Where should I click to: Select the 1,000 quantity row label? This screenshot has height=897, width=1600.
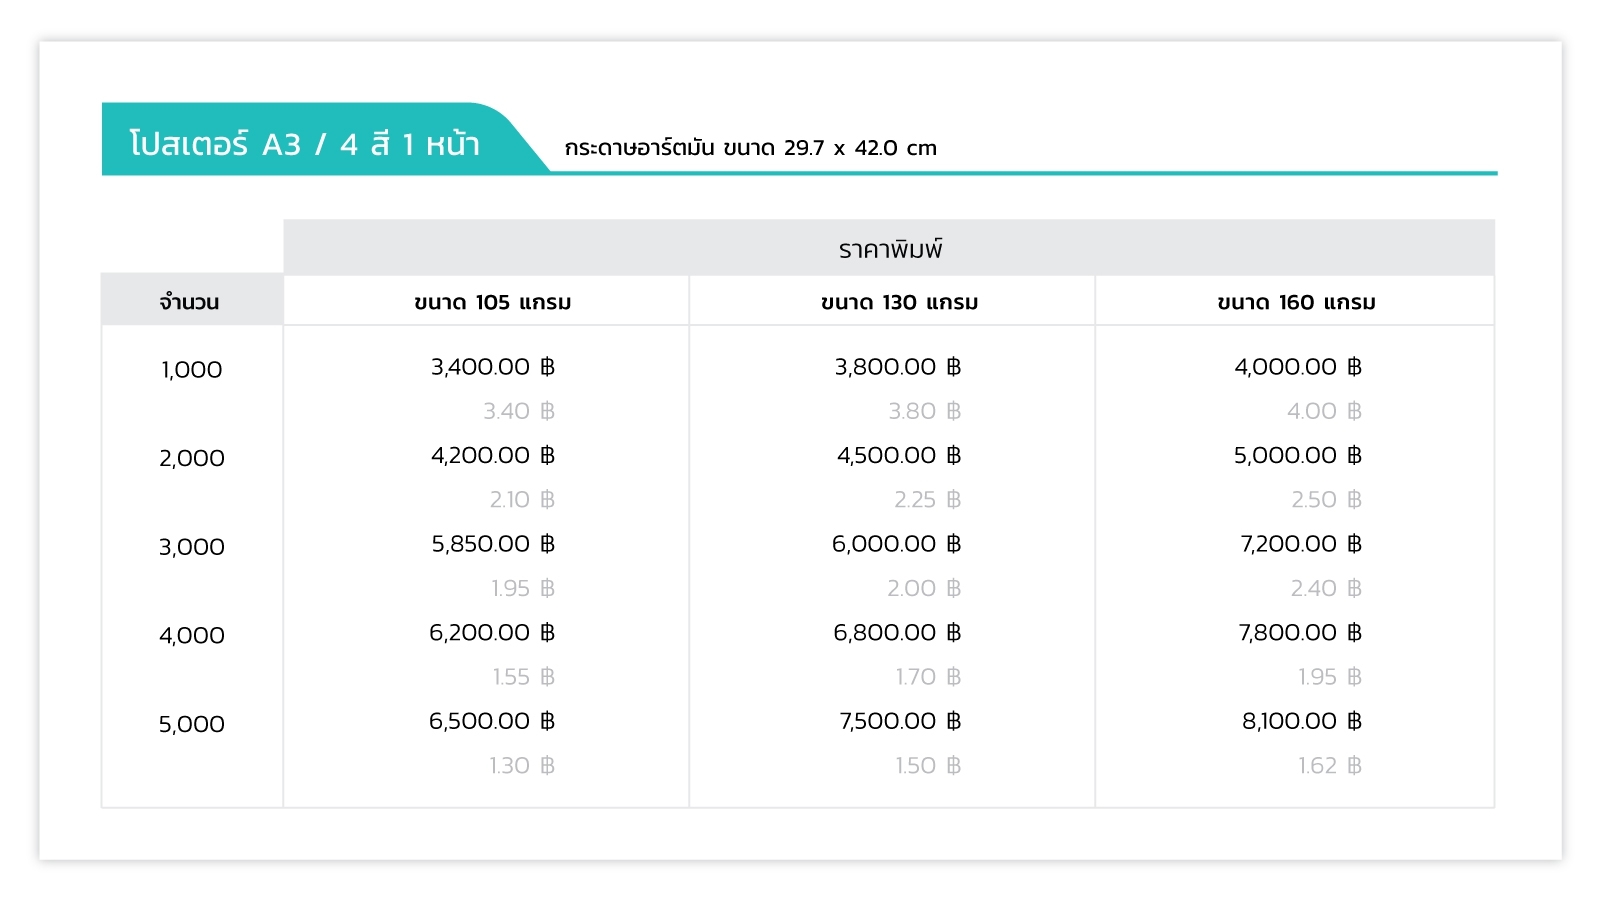[x=192, y=370]
